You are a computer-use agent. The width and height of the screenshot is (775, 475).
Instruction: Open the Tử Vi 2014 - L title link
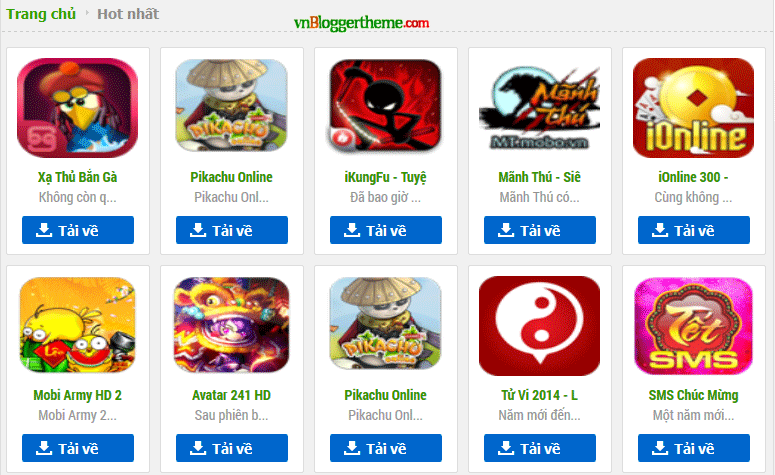pyautogui.click(x=539, y=395)
